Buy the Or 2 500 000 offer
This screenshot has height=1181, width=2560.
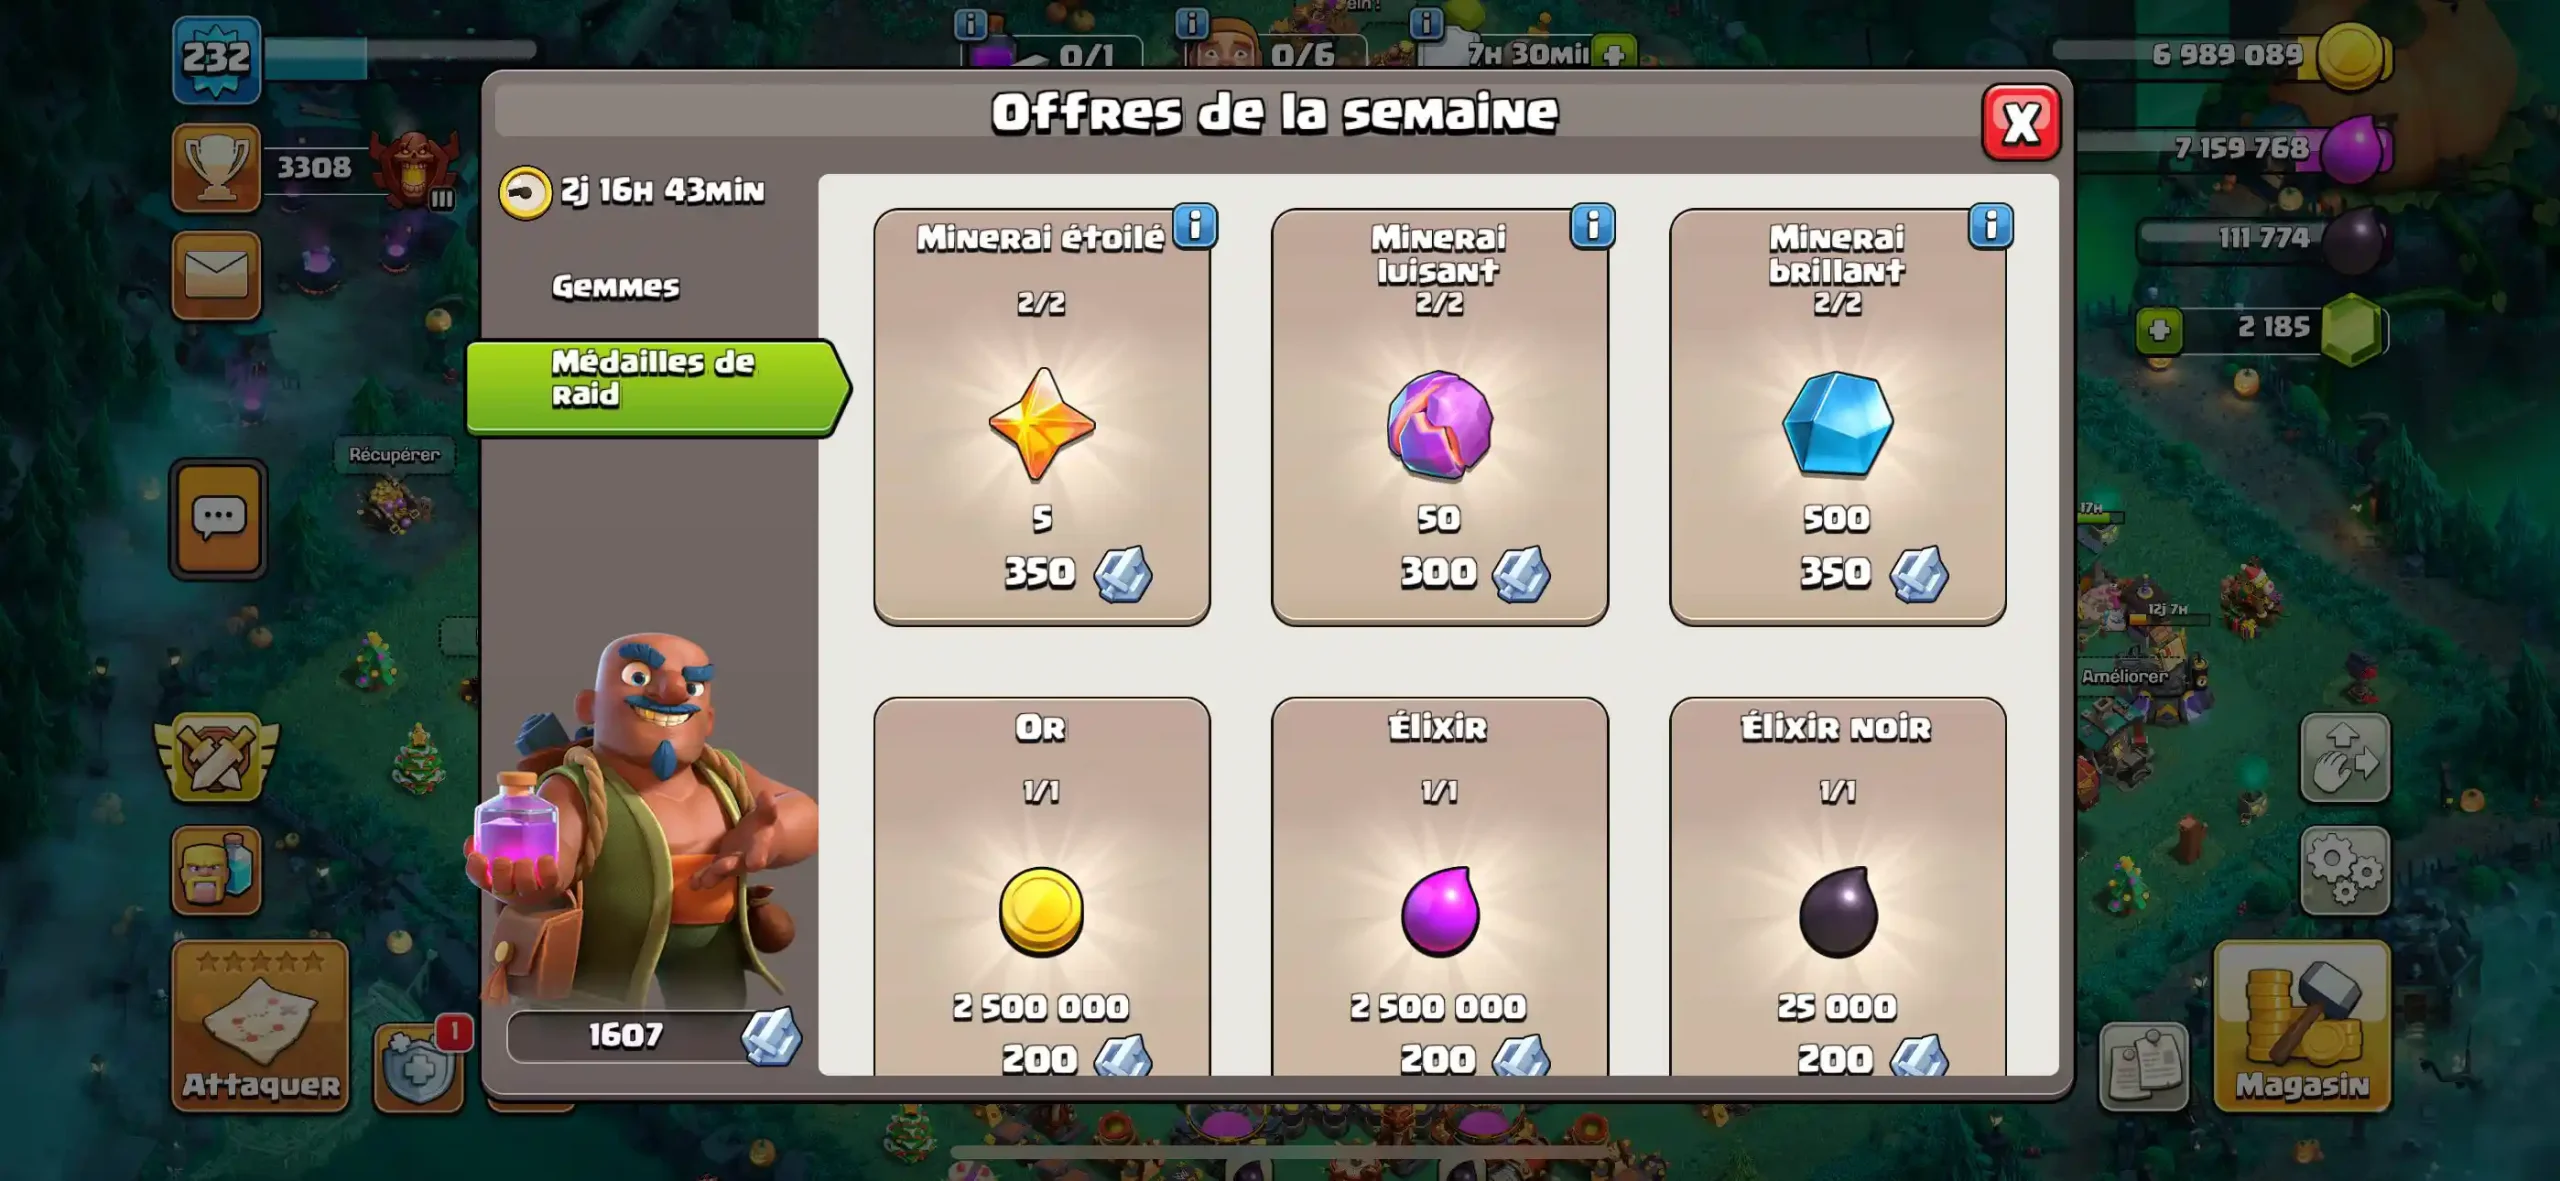pyautogui.click(x=1042, y=887)
